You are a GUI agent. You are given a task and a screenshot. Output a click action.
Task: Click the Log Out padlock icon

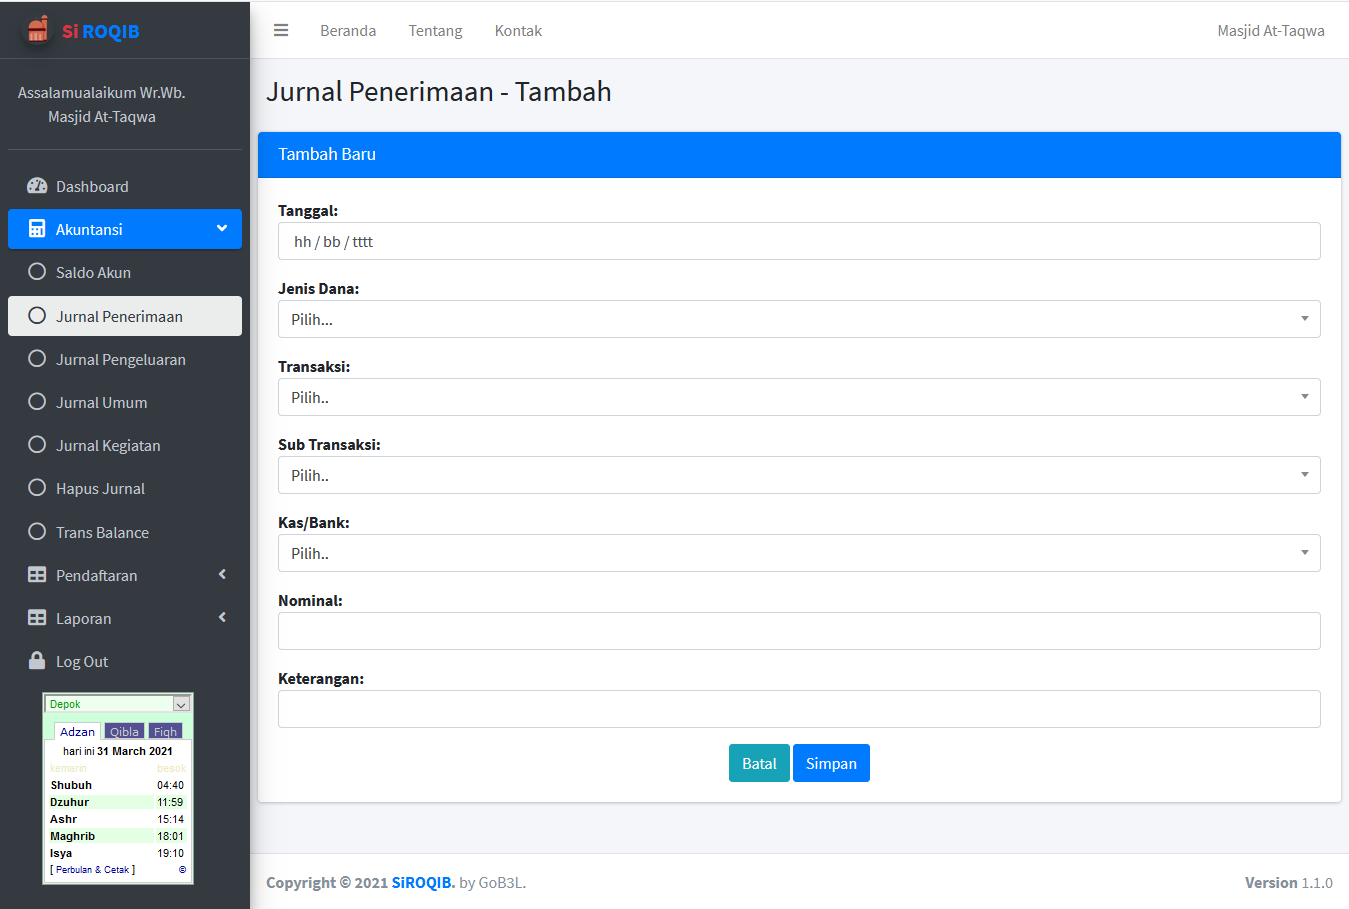37,661
